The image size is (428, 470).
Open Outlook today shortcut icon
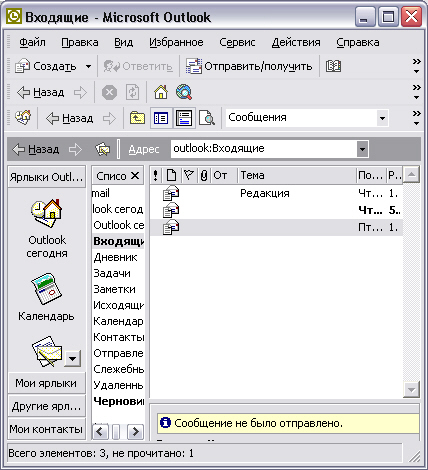[x=47, y=213]
